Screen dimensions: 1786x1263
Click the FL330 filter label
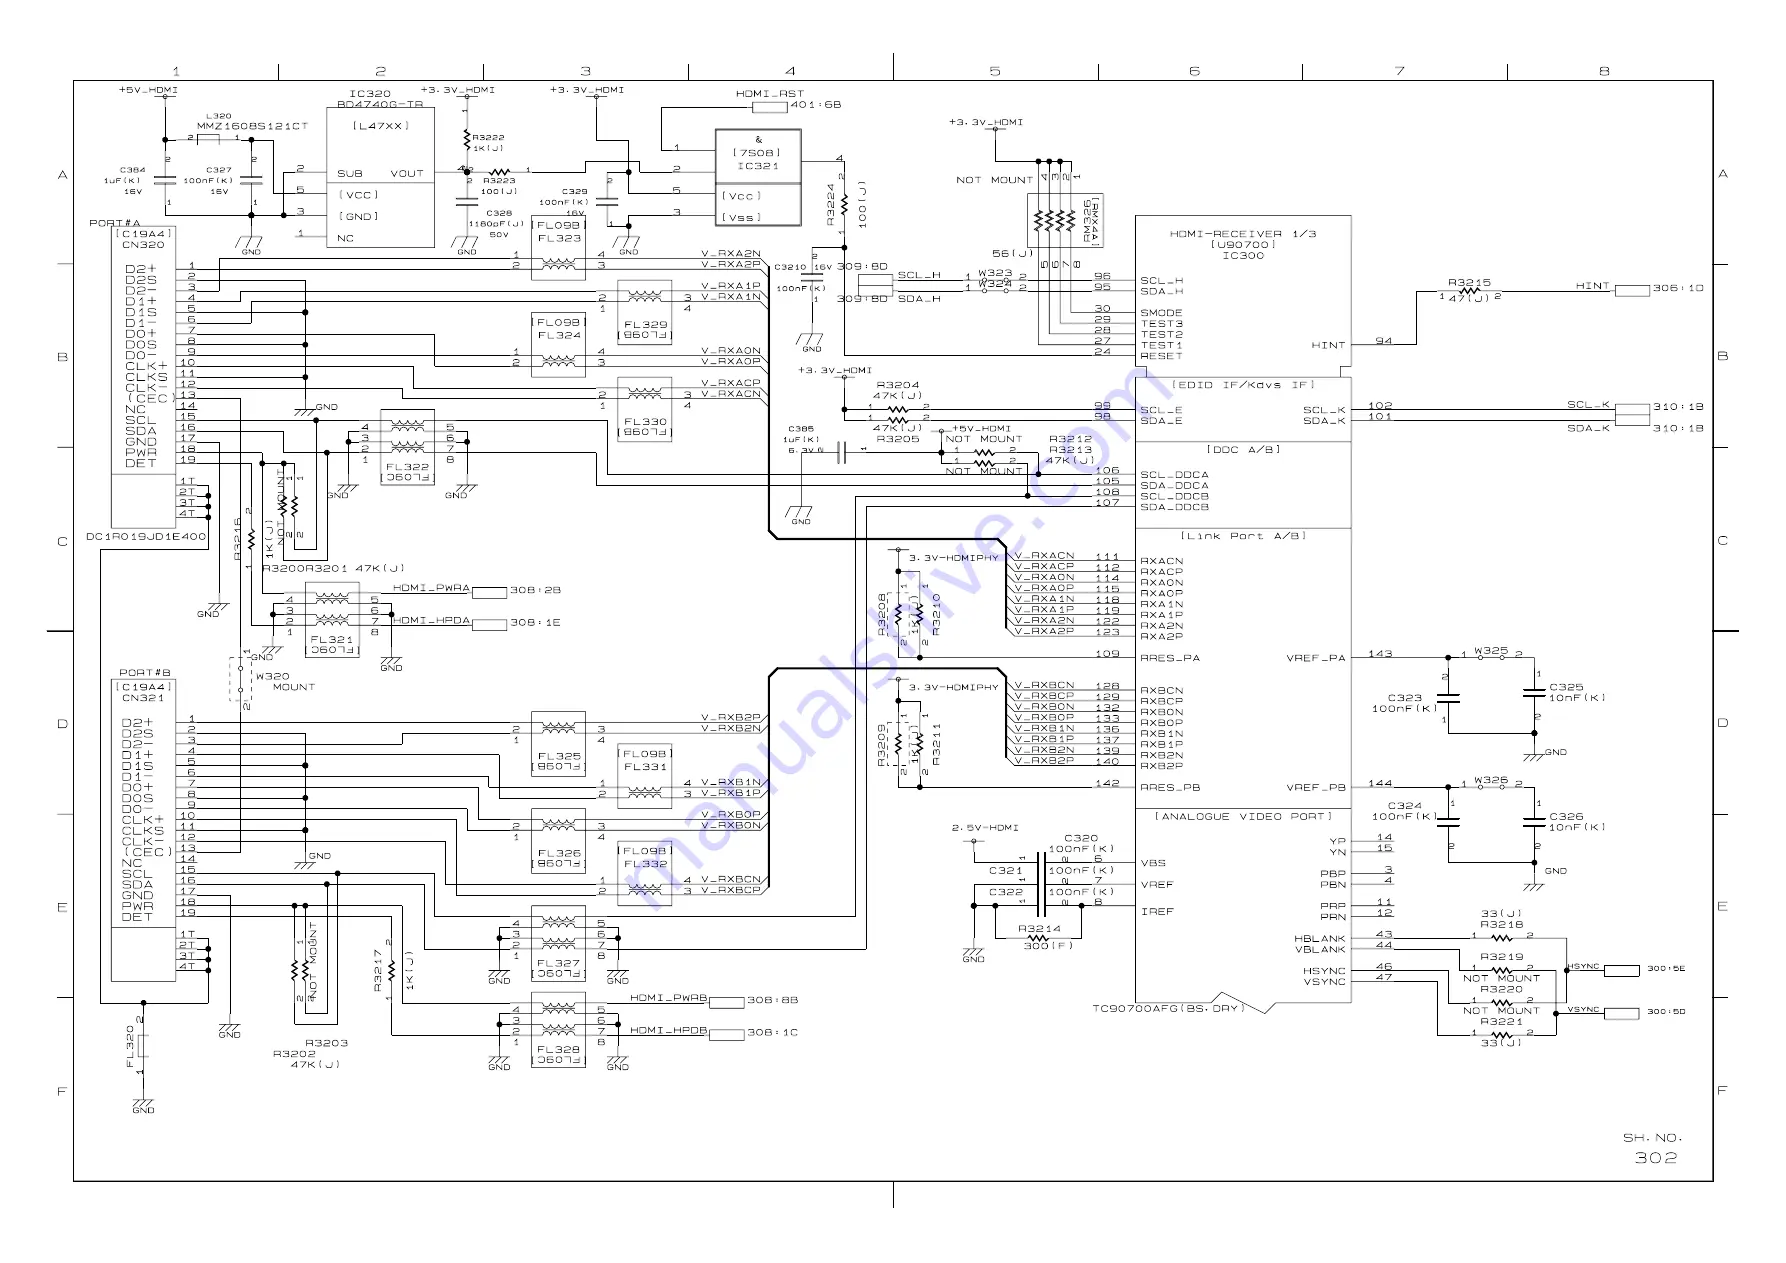pos(645,422)
